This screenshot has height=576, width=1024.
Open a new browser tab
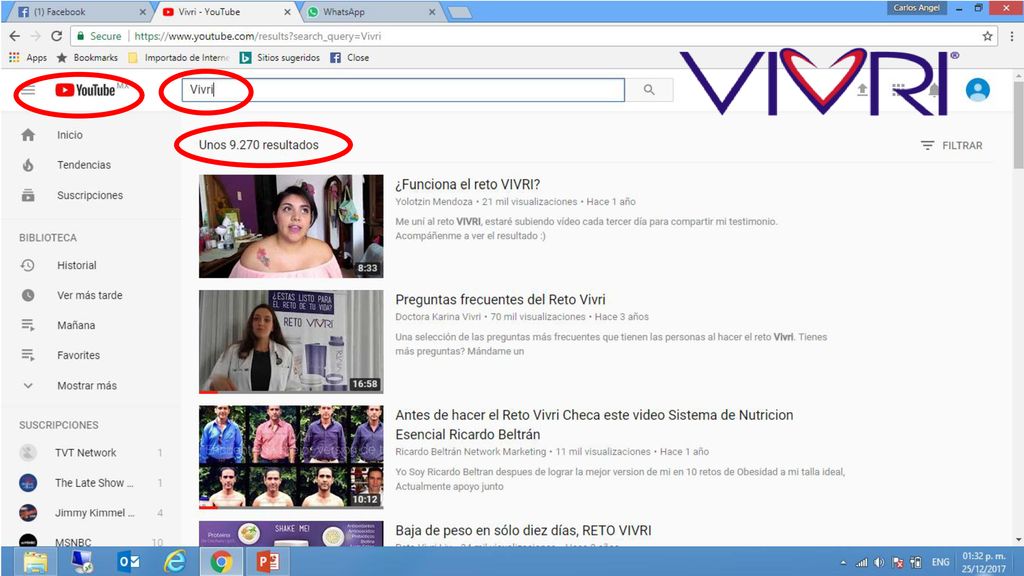(460, 12)
